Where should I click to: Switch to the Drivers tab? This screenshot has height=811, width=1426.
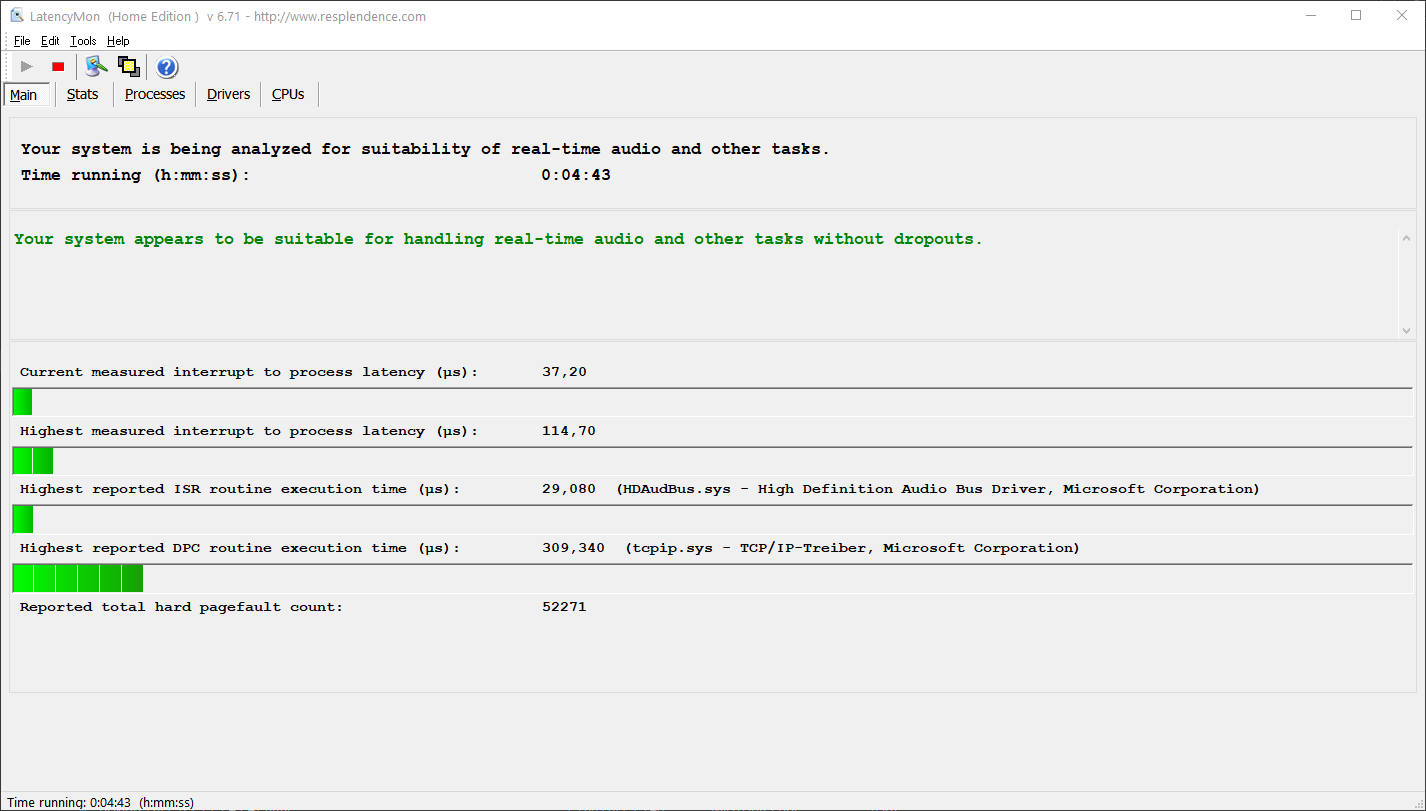(229, 94)
